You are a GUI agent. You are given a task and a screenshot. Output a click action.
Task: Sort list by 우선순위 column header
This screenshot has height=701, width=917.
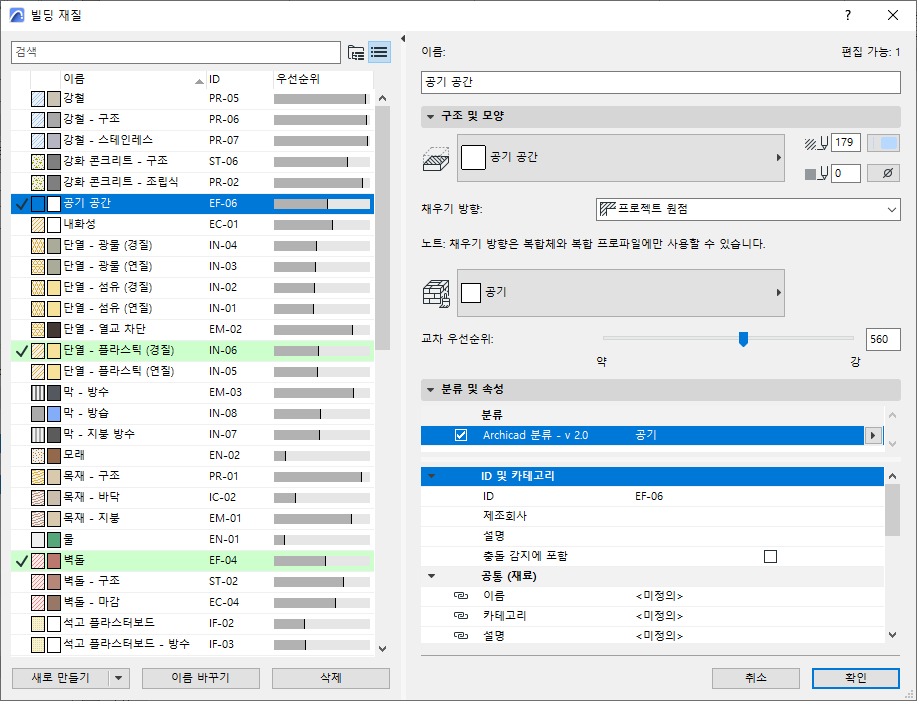(x=323, y=79)
